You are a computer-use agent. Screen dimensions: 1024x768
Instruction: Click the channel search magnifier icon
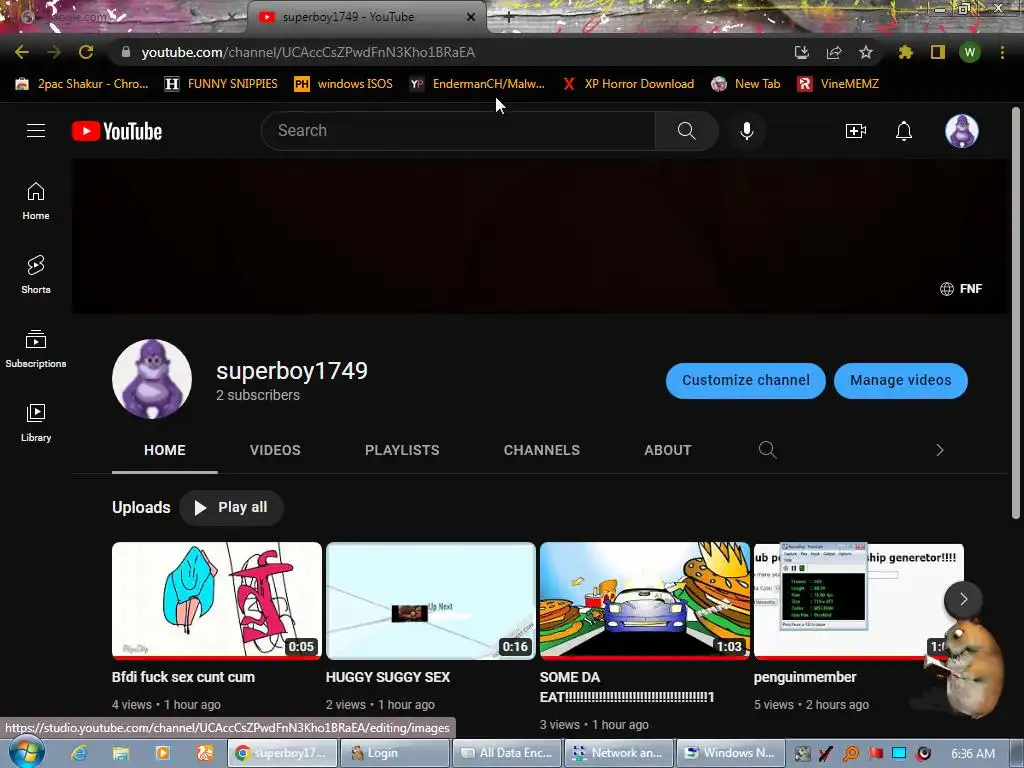(767, 450)
